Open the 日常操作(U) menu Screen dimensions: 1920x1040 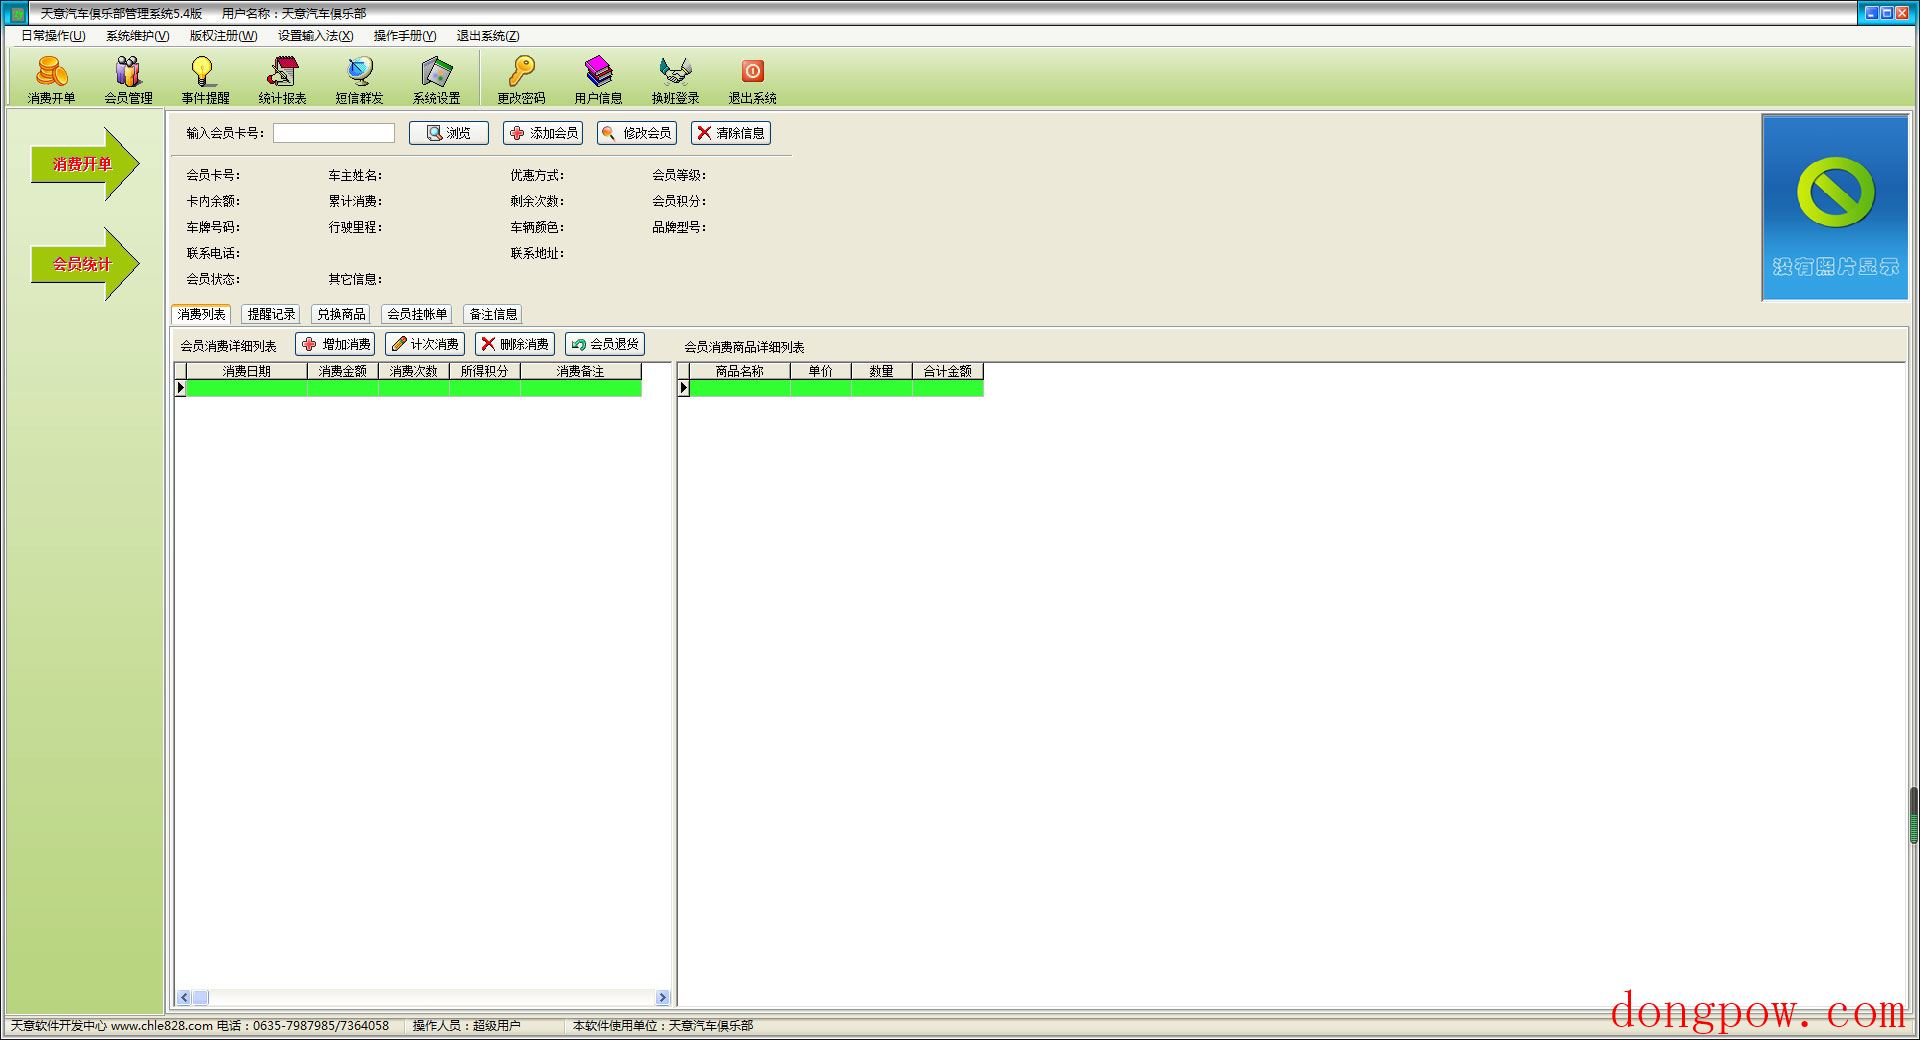53,36
